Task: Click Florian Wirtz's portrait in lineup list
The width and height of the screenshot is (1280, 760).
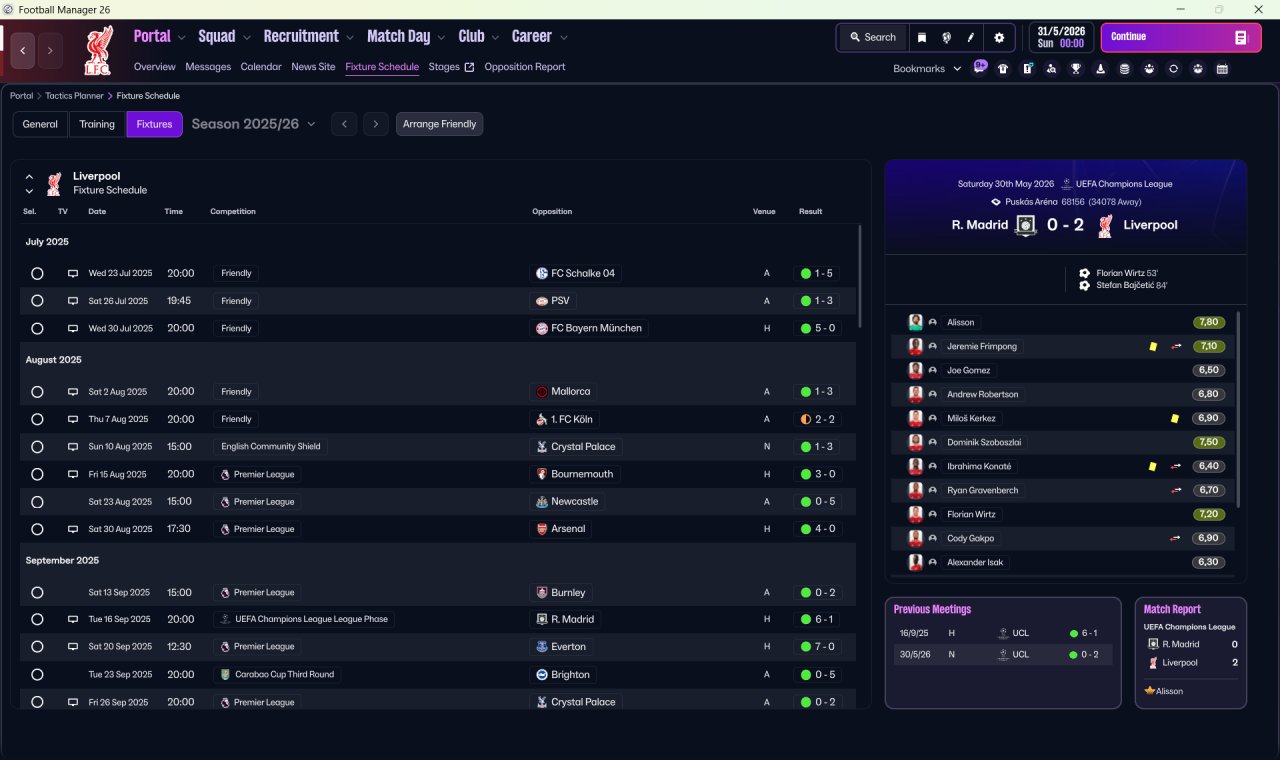Action: 915,514
